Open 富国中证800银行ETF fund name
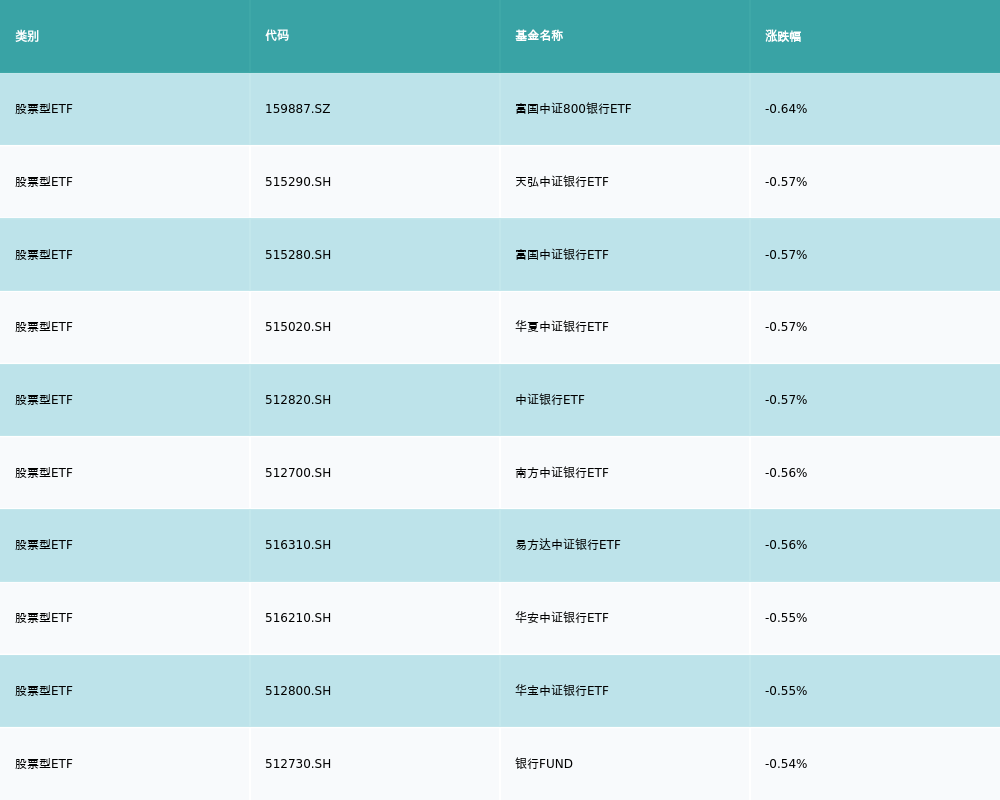The width and height of the screenshot is (1000, 800). coord(573,109)
